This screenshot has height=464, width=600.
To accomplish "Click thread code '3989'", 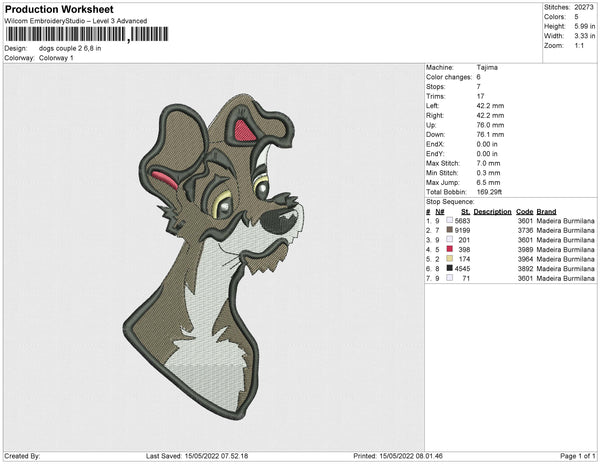I will [x=525, y=249].
